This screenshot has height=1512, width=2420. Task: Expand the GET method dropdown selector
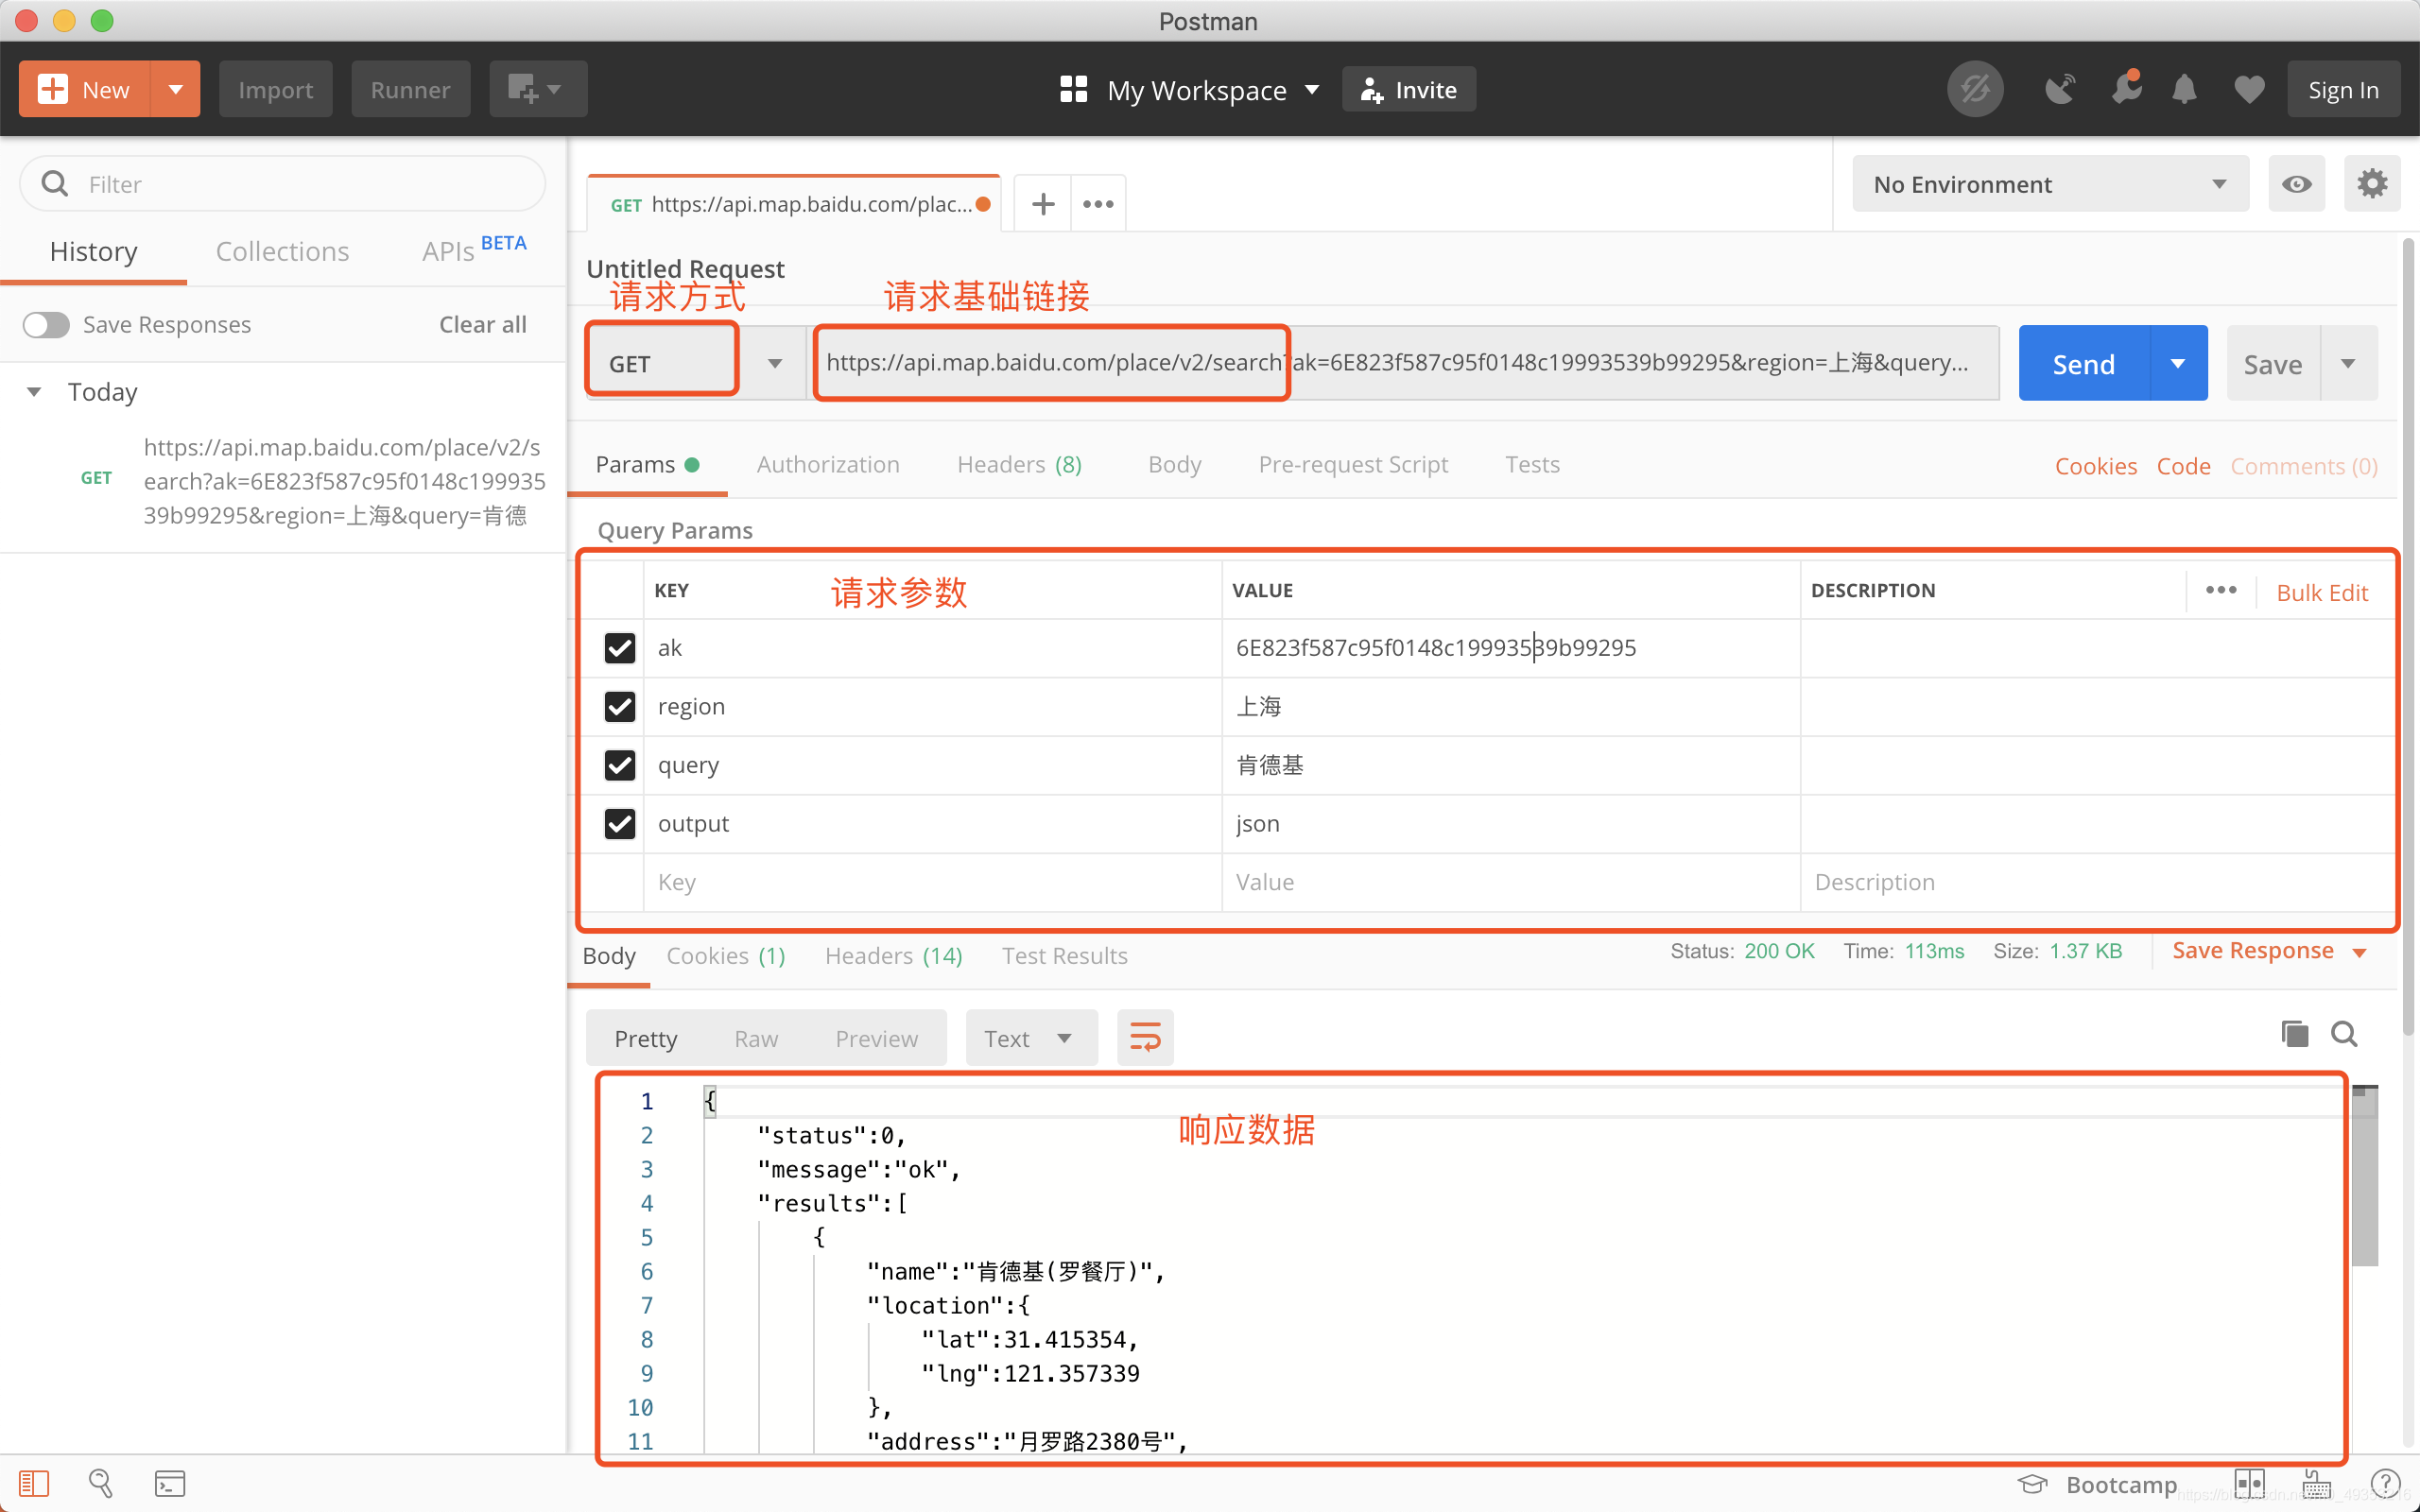(773, 362)
